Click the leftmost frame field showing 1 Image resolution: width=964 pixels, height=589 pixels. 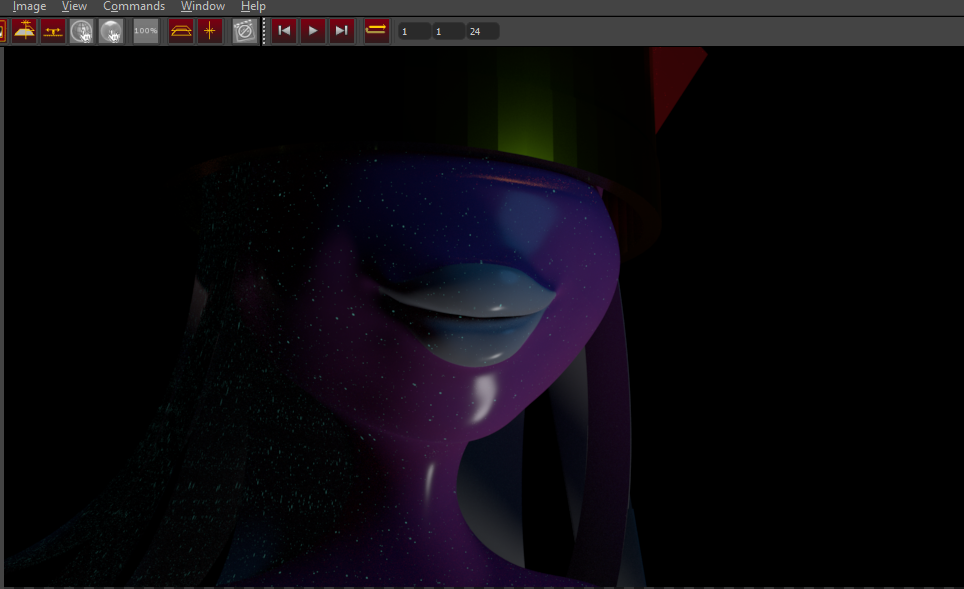click(414, 32)
